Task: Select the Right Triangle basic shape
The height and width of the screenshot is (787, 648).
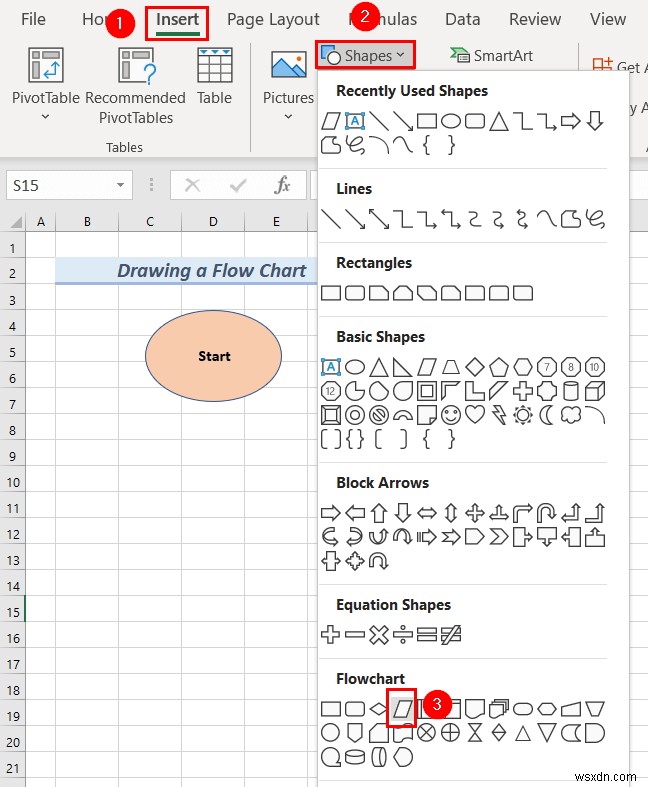Action: pyautogui.click(x=403, y=367)
